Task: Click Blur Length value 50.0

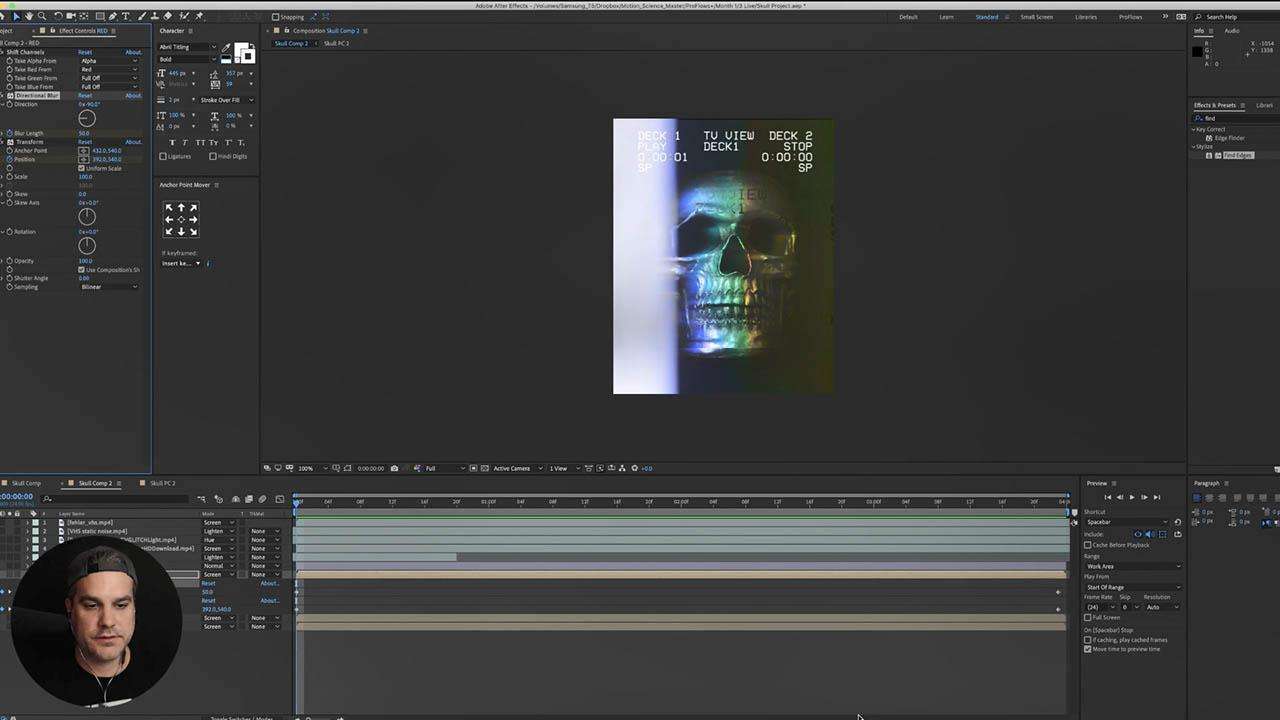Action: pos(84,133)
